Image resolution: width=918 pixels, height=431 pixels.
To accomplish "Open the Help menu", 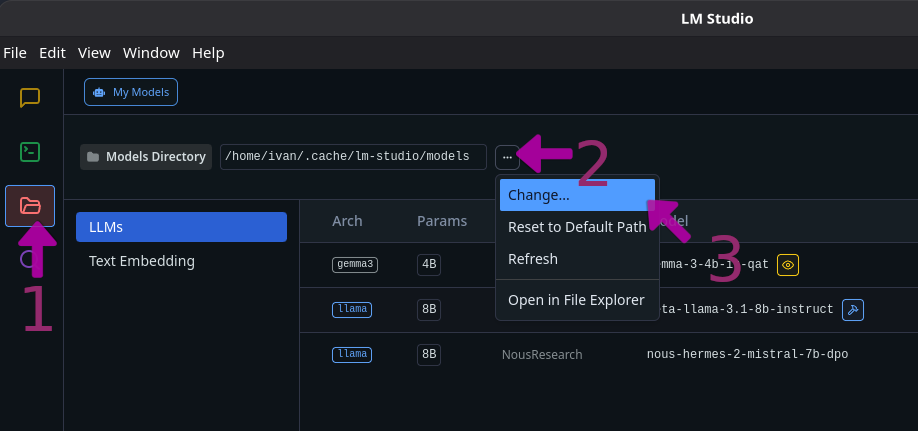I will [208, 53].
